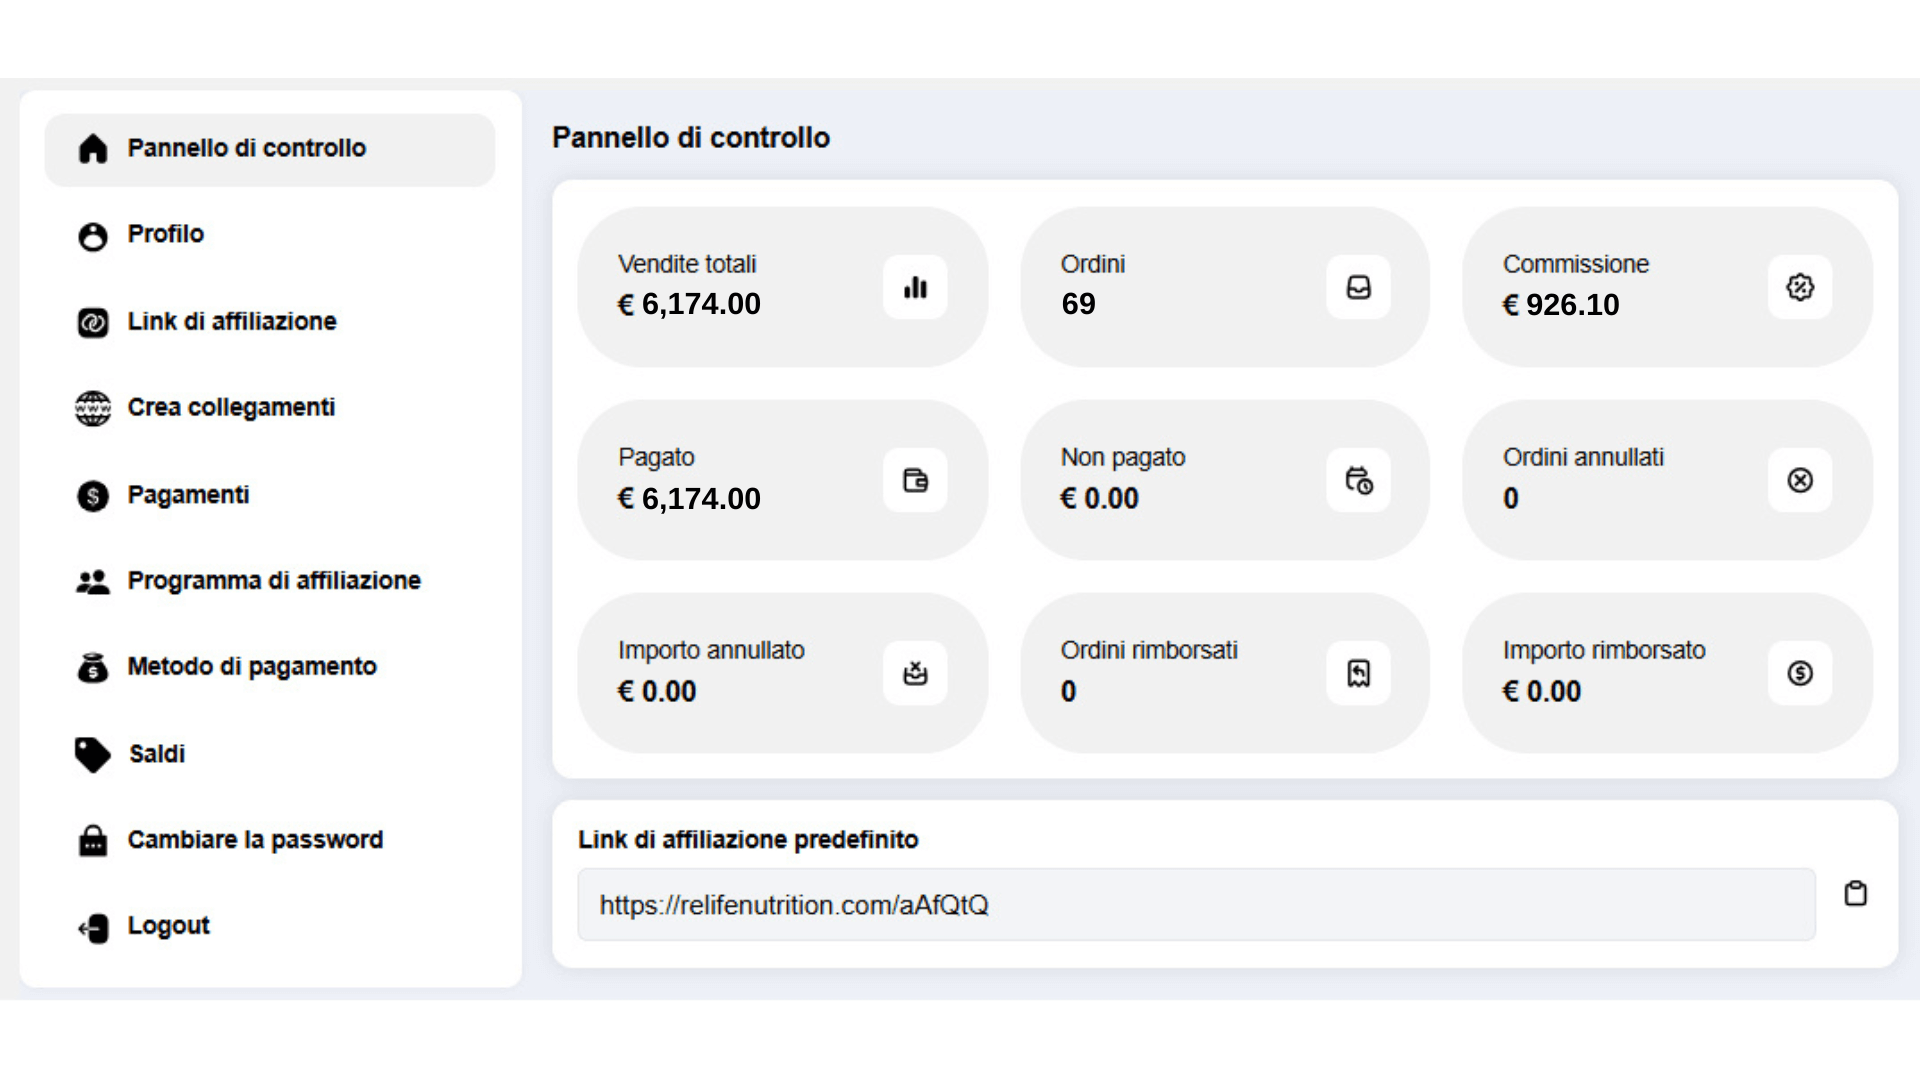Select Metodo di pagamento in sidebar
The image size is (1920, 1080).
click(252, 667)
